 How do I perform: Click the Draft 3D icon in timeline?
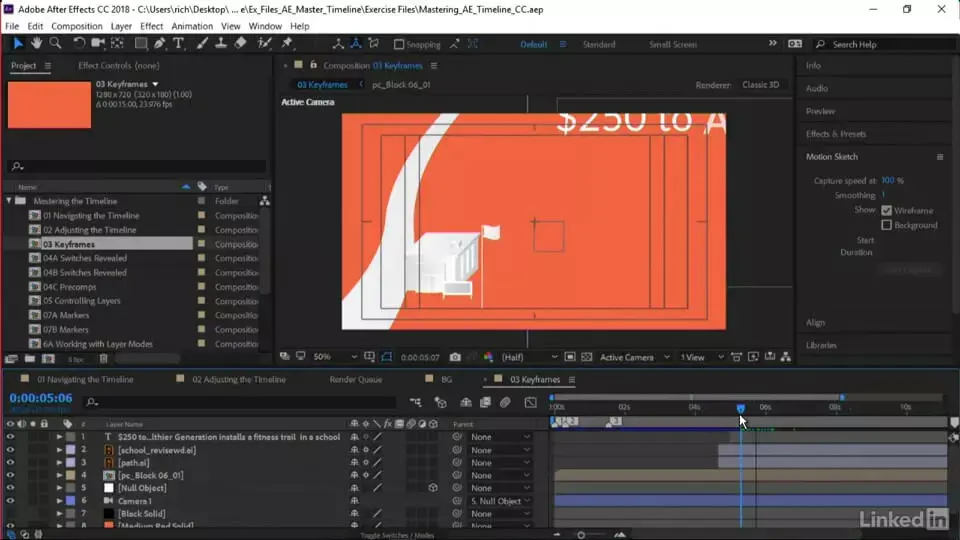[440, 402]
